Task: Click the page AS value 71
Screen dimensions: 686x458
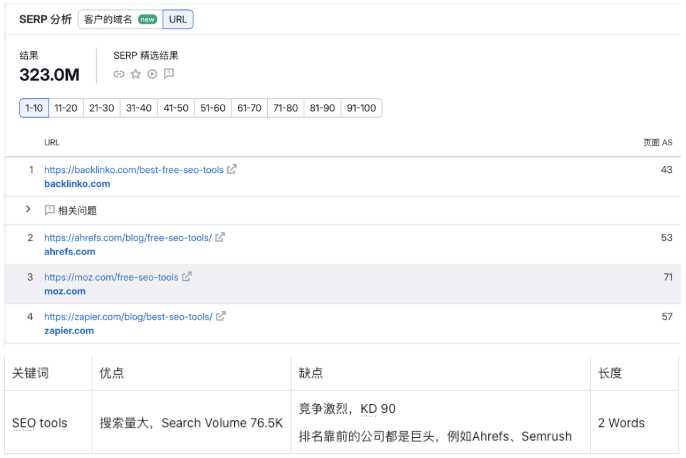Action: 668,277
